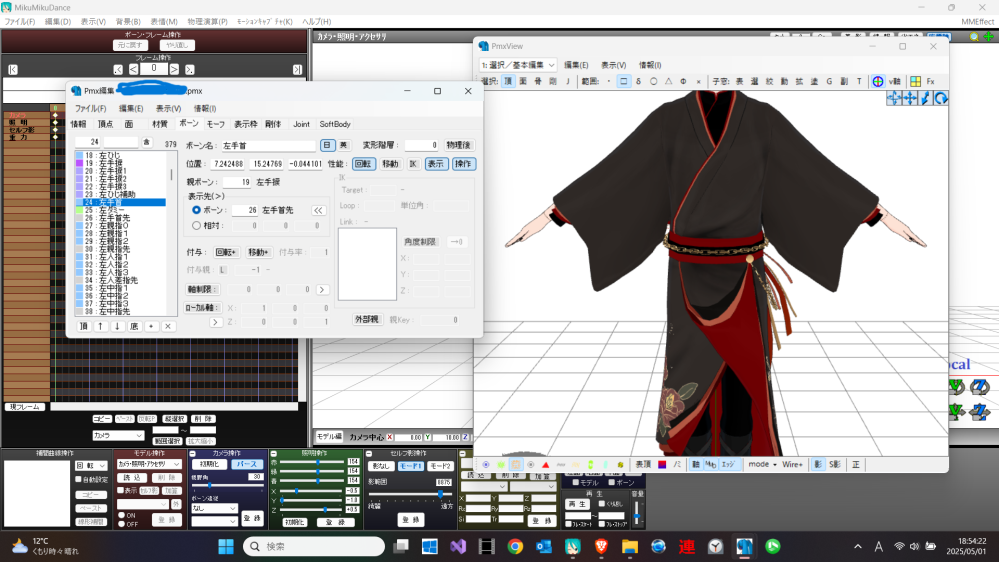Toggle blue circle vertex display icon

pyautogui.click(x=486, y=465)
